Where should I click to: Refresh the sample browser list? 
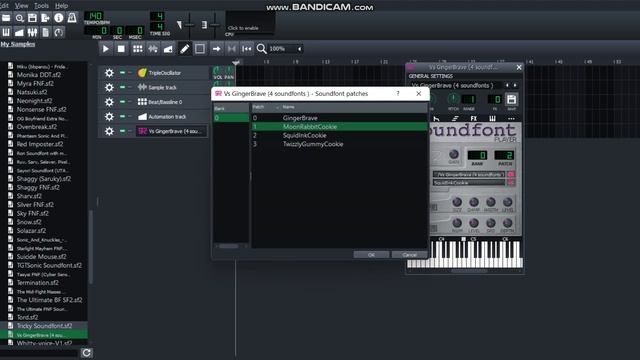pyautogui.click(x=87, y=353)
